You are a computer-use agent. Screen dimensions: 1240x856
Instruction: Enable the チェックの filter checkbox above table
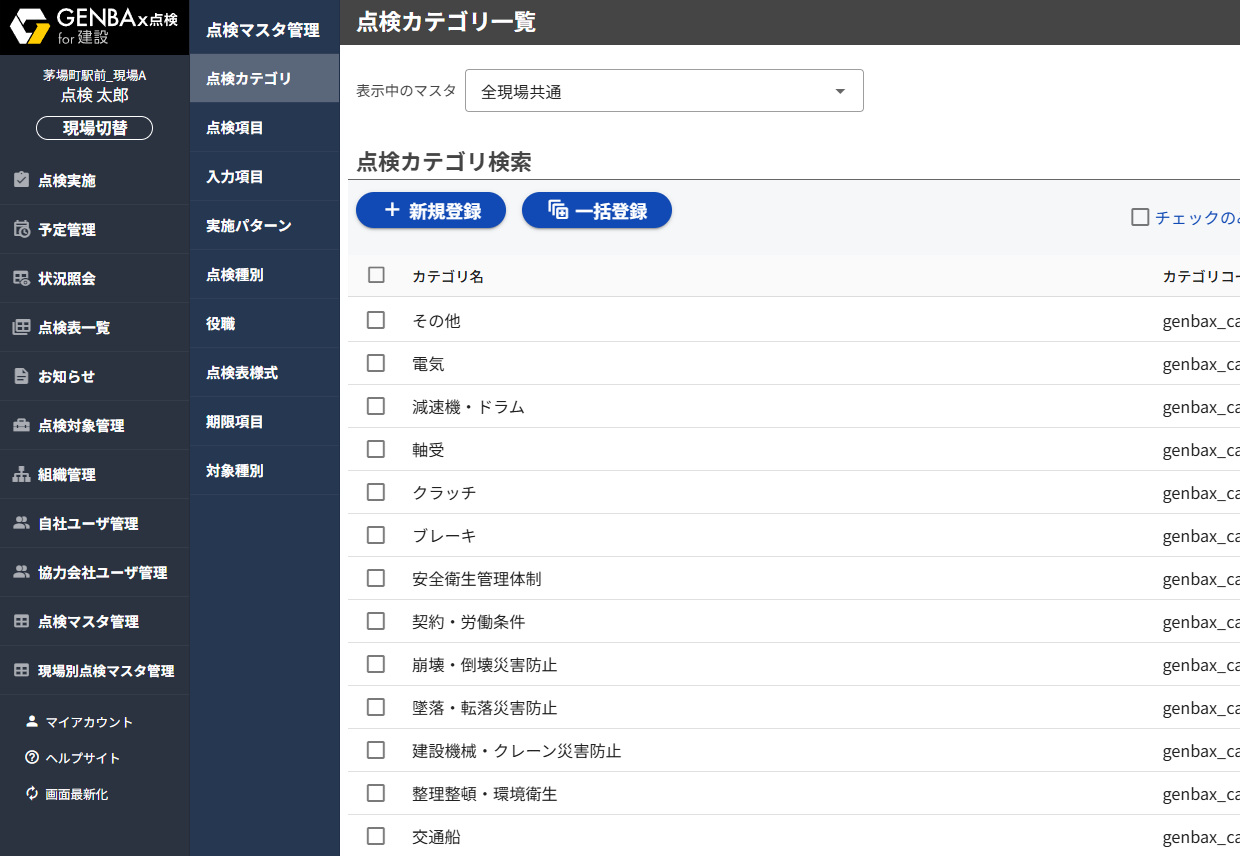click(x=1140, y=217)
